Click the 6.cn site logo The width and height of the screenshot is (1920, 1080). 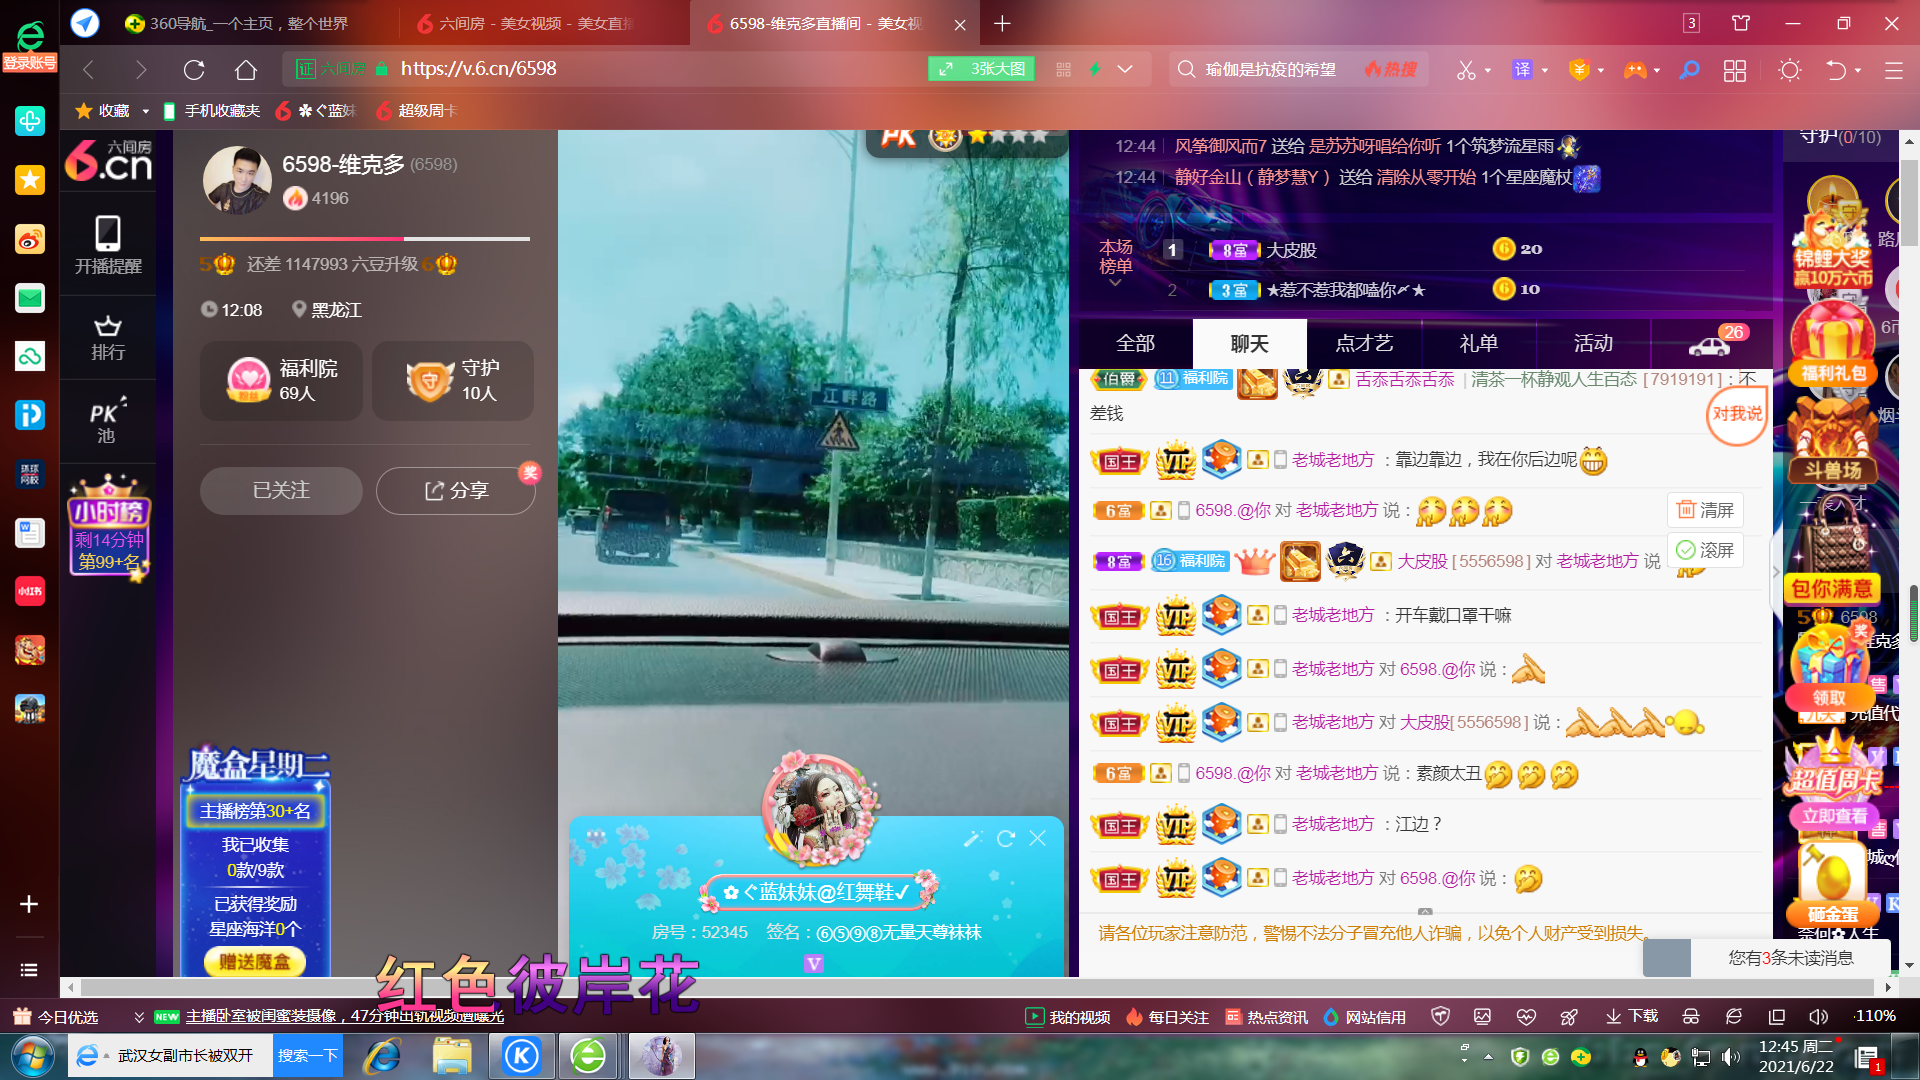[x=108, y=161]
